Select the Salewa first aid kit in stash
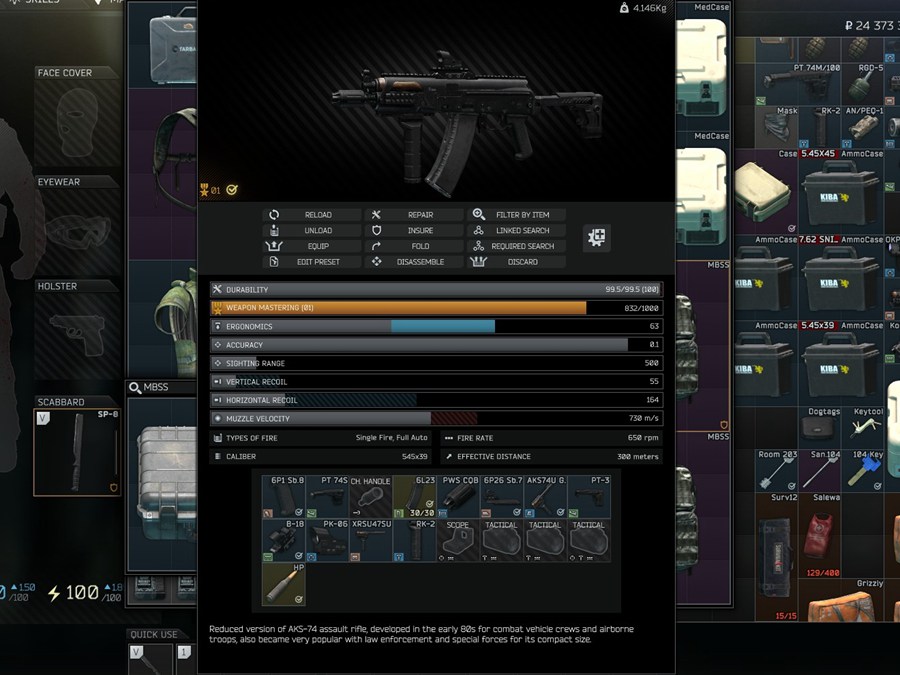This screenshot has height=675, width=900. point(820,536)
